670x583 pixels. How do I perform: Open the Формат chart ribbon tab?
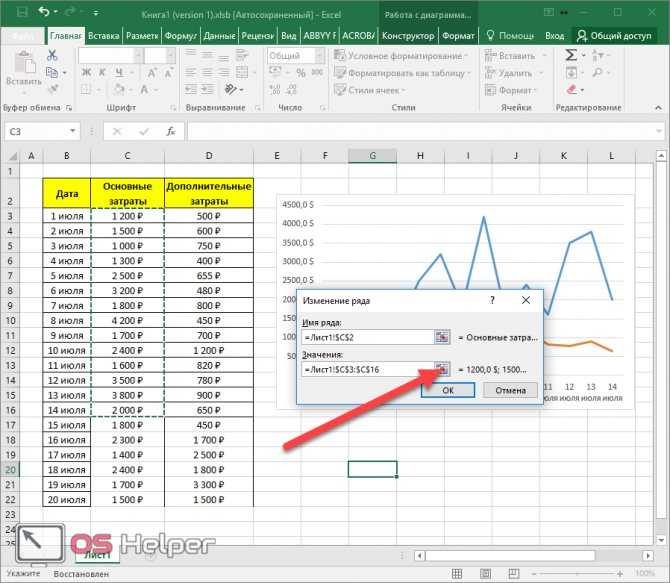click(458, 35)
